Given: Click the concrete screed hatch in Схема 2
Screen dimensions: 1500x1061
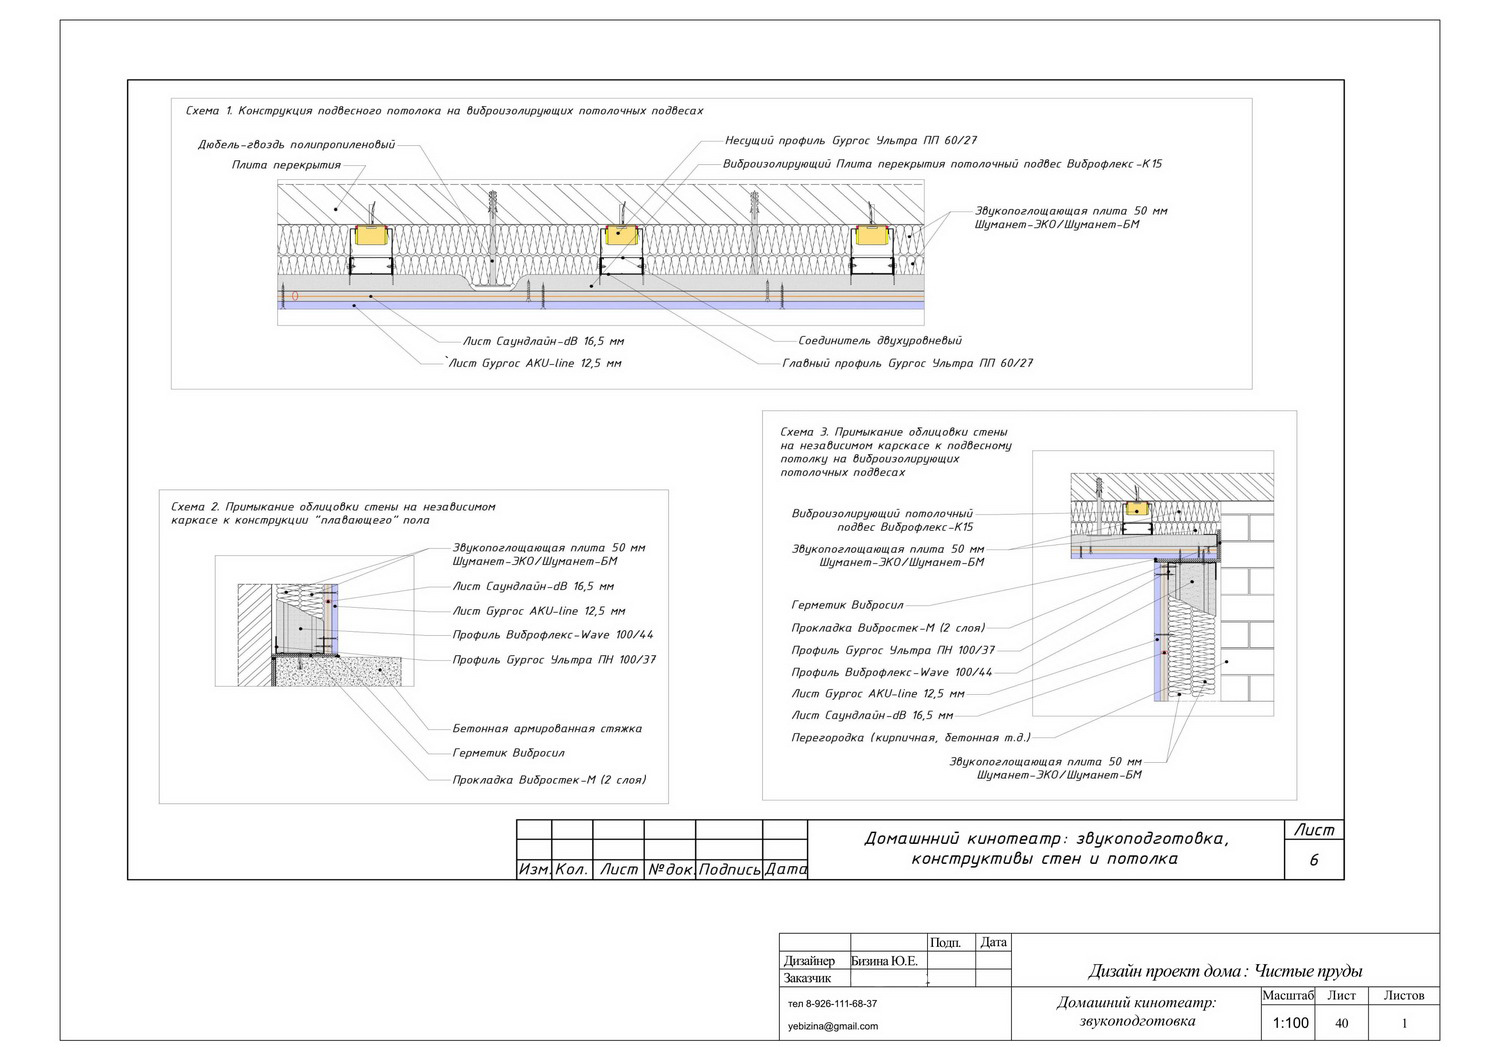Looking at the screenshot, I should click(x=340, y=671).
